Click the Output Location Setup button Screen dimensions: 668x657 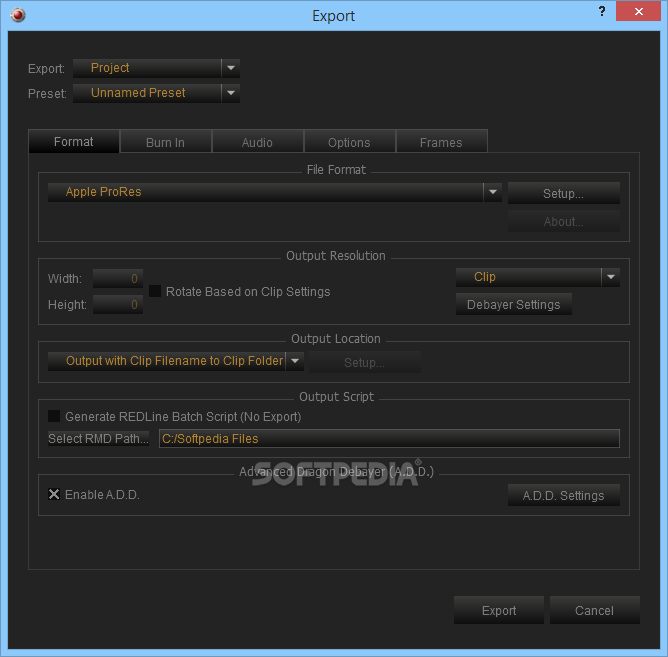(x=365, y=362)
